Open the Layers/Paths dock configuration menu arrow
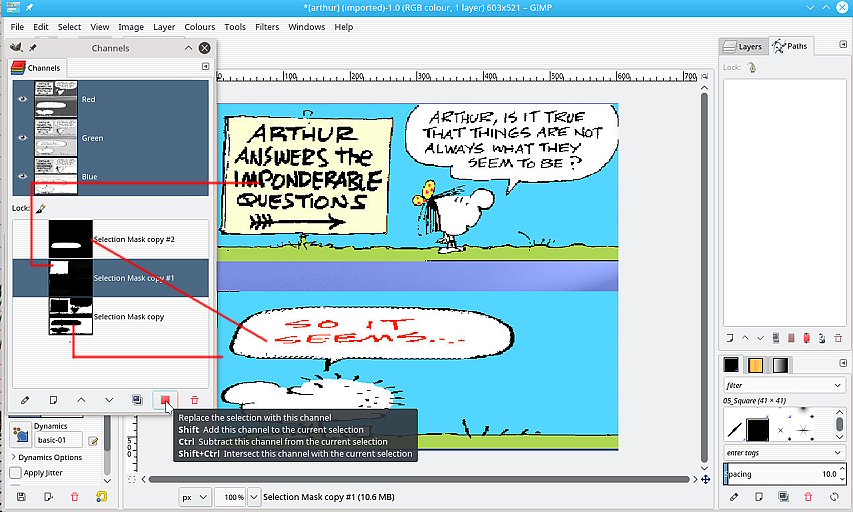The width and height of the screenshot is (853, 512). (843, 45)
